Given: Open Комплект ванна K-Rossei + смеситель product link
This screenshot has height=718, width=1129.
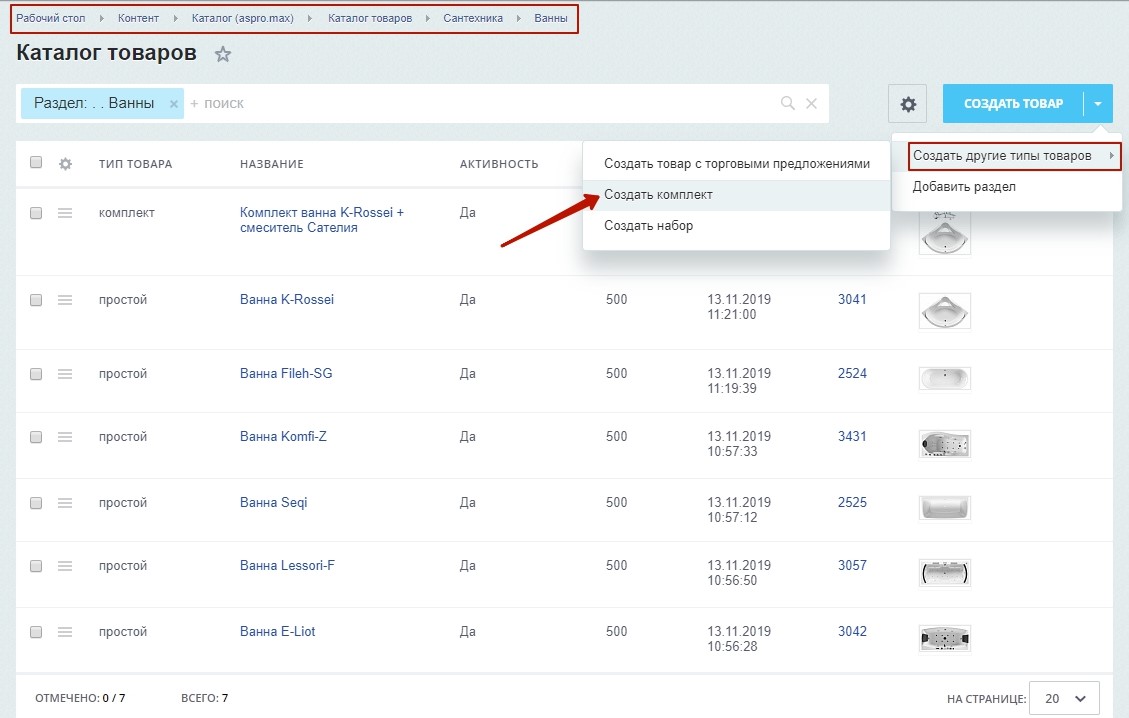Looking at the screenshot, I should click(322, 220).
